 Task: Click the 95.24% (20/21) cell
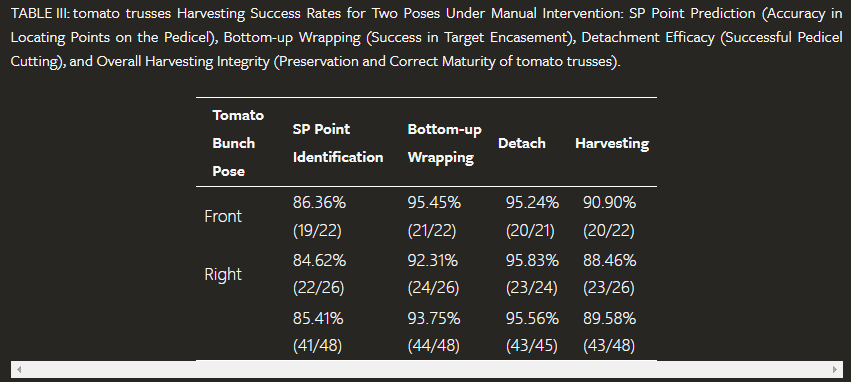coord(532,217)
